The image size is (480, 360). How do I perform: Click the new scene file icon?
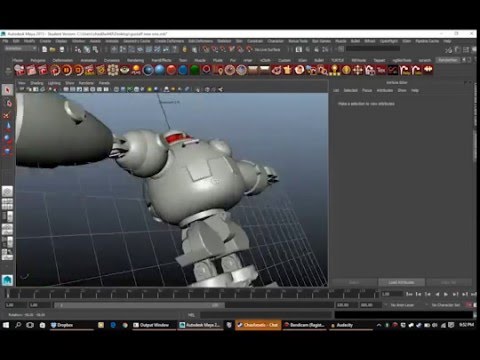(x=44, y=49)
